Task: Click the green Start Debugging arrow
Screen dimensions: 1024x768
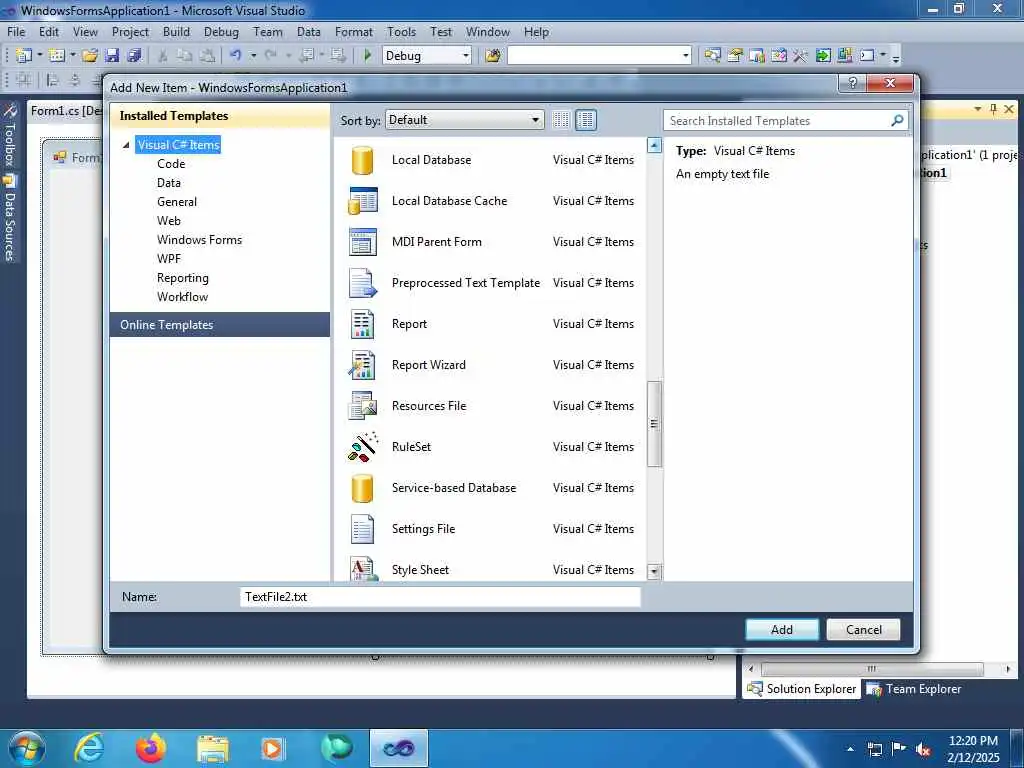Action: [x=368, y=56]
